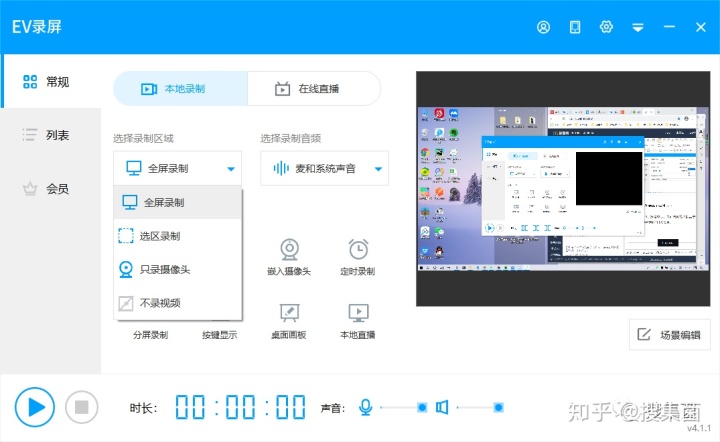Choose 只录摄像头 in the dropdown list

point(178,269)
